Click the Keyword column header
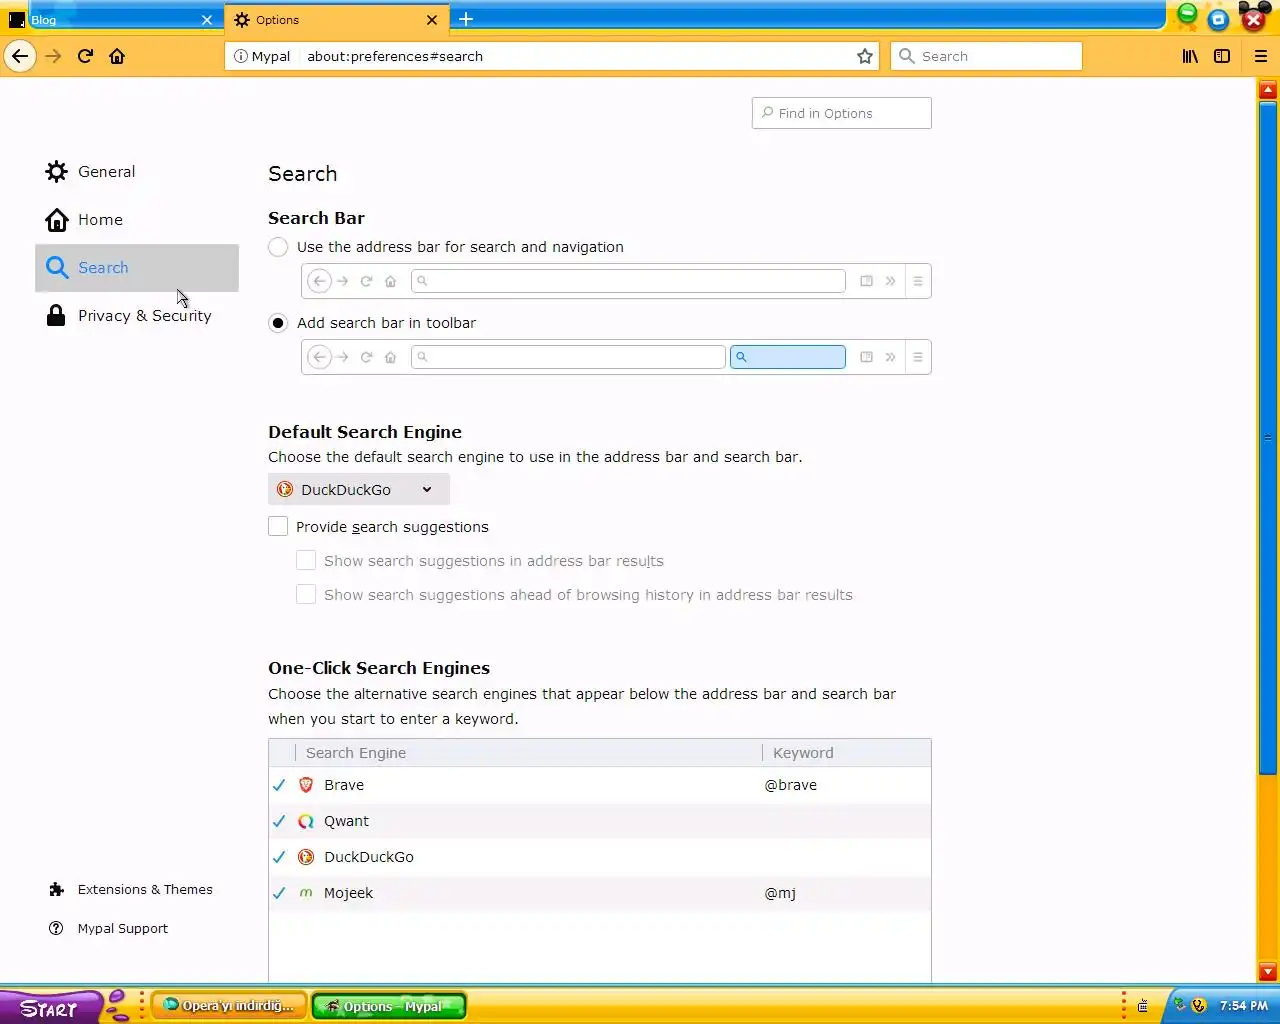 (x=846, y=753)
